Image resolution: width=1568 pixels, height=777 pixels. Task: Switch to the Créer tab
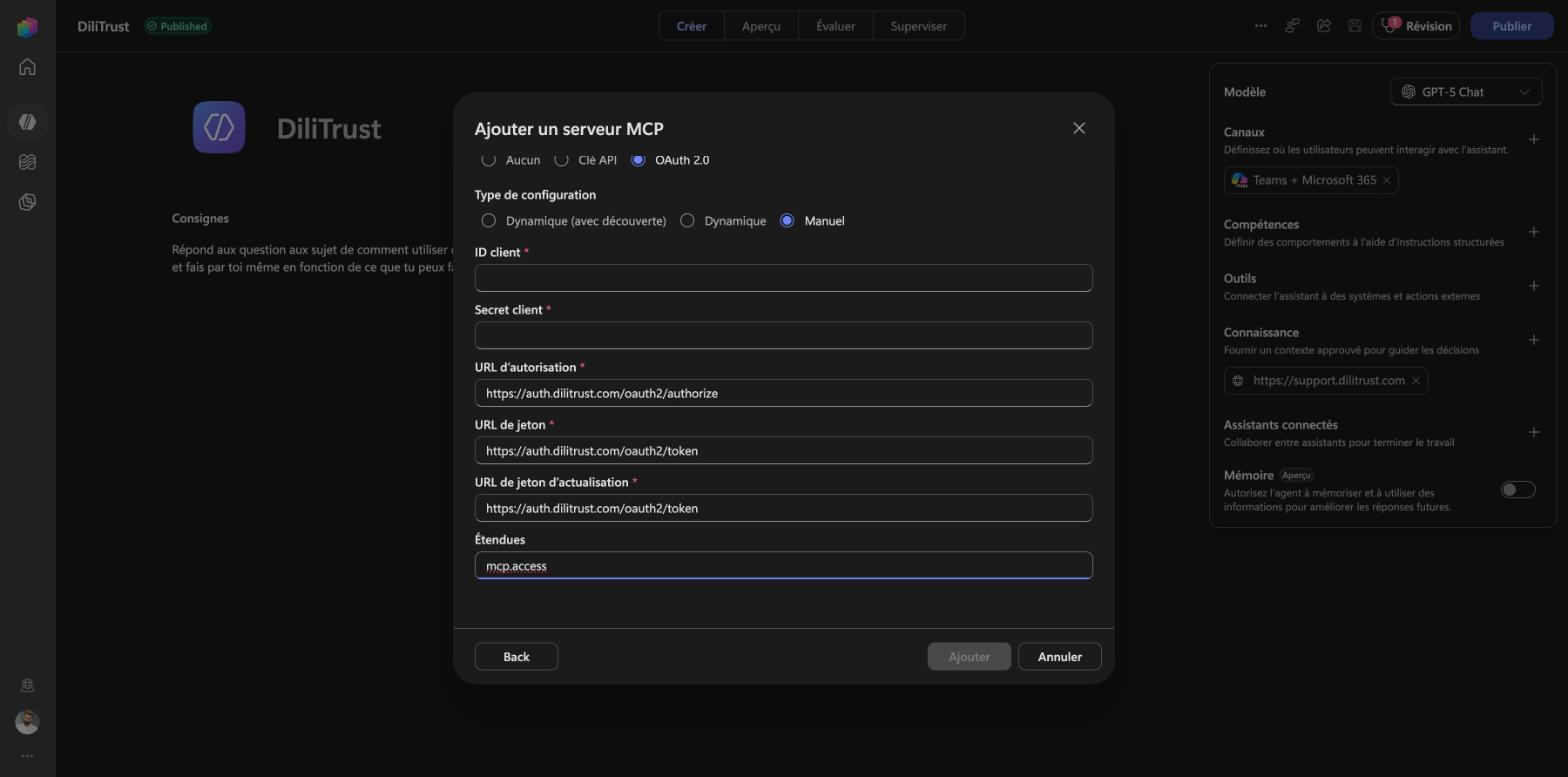pos(692,26)
